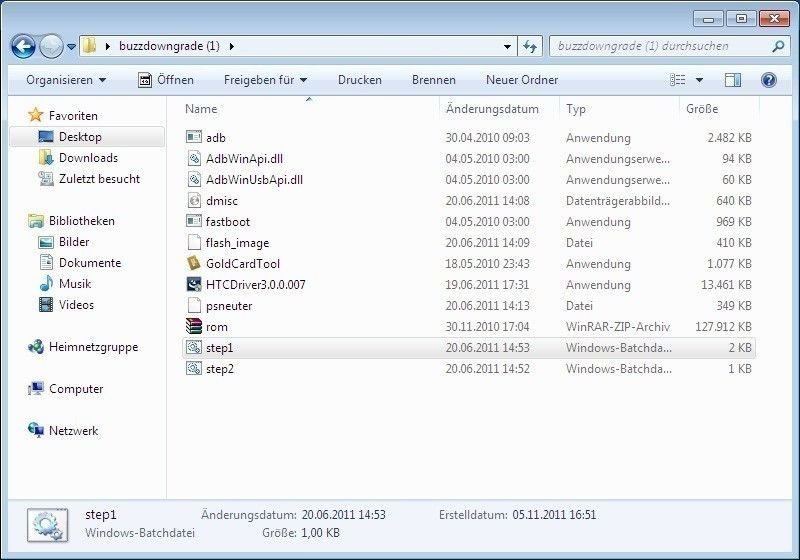
Task: Select the file name 'step2'
Action: click(220, 369)
